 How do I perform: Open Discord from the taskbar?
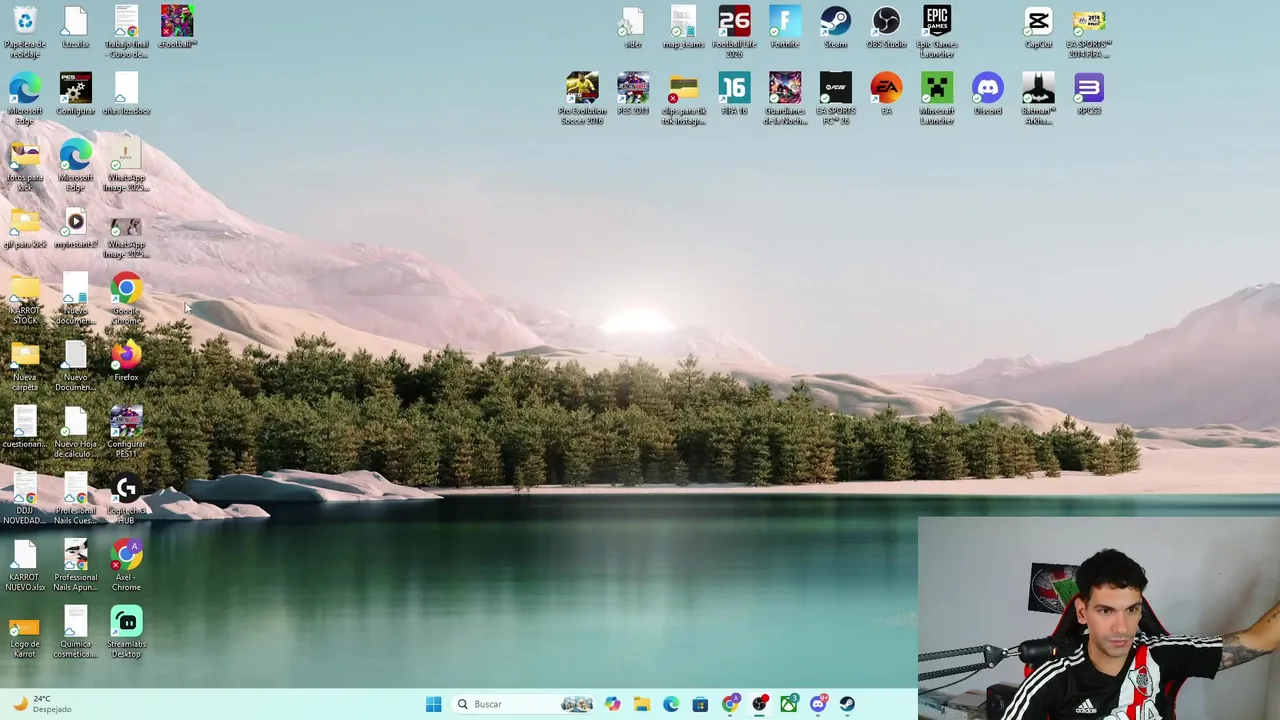[x=818, y=704]
